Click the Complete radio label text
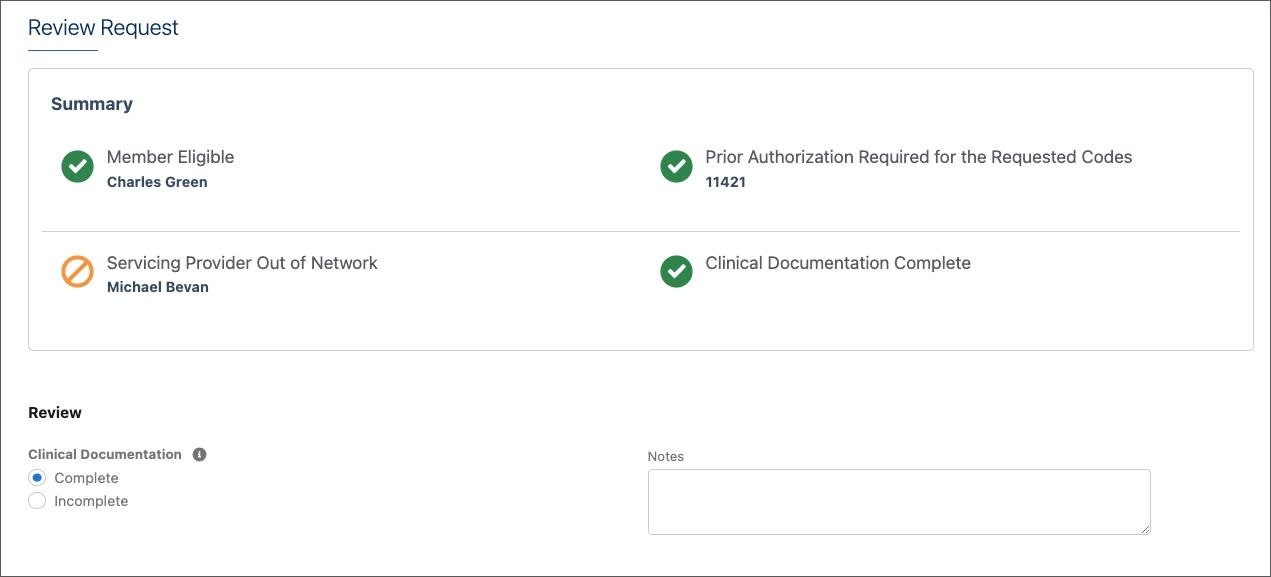 pyautogui.click(x=86, y=478)
